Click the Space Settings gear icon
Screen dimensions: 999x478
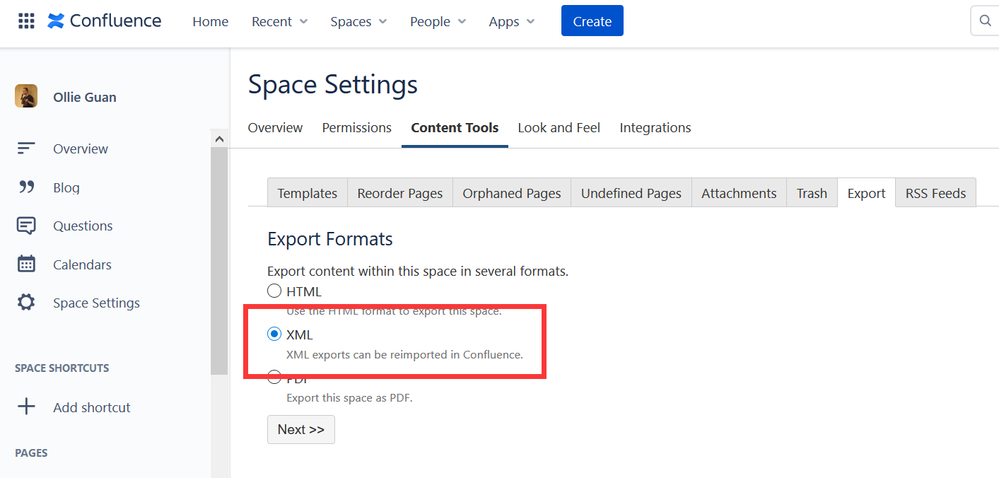pyautogui.click(x=26, y=303)
